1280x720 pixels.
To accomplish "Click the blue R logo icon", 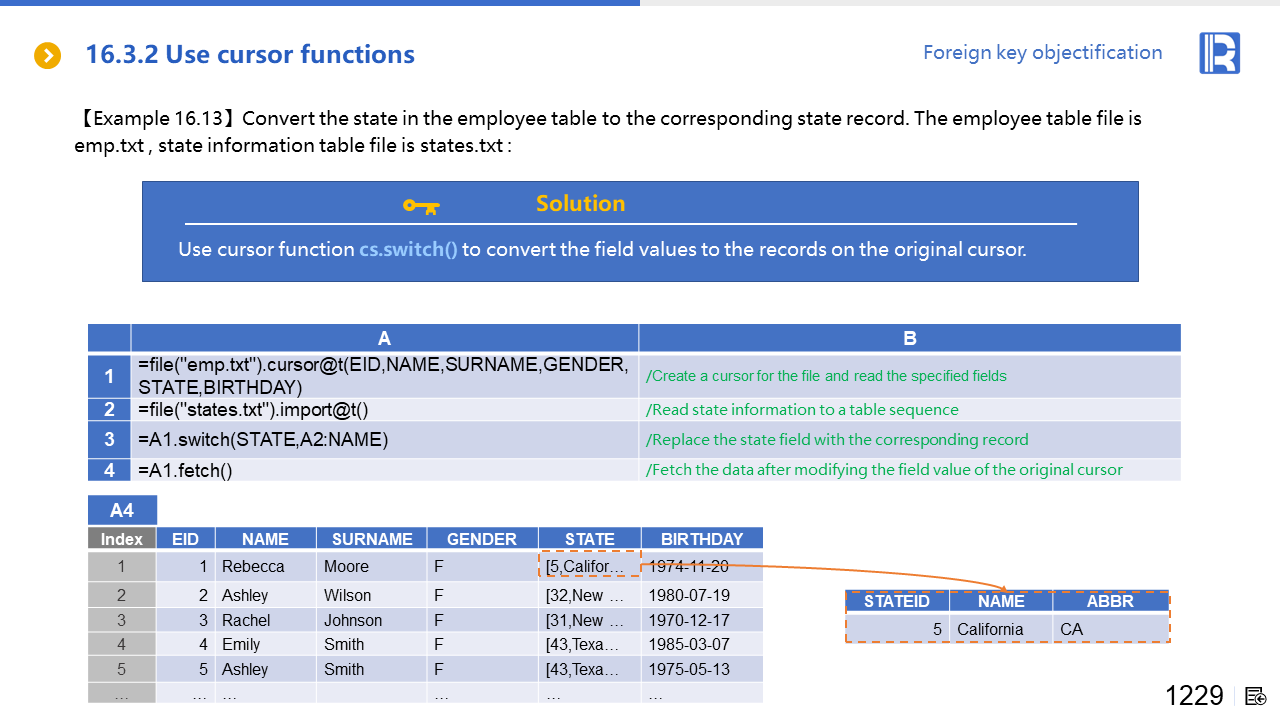I will click(x=1219, y=53).
